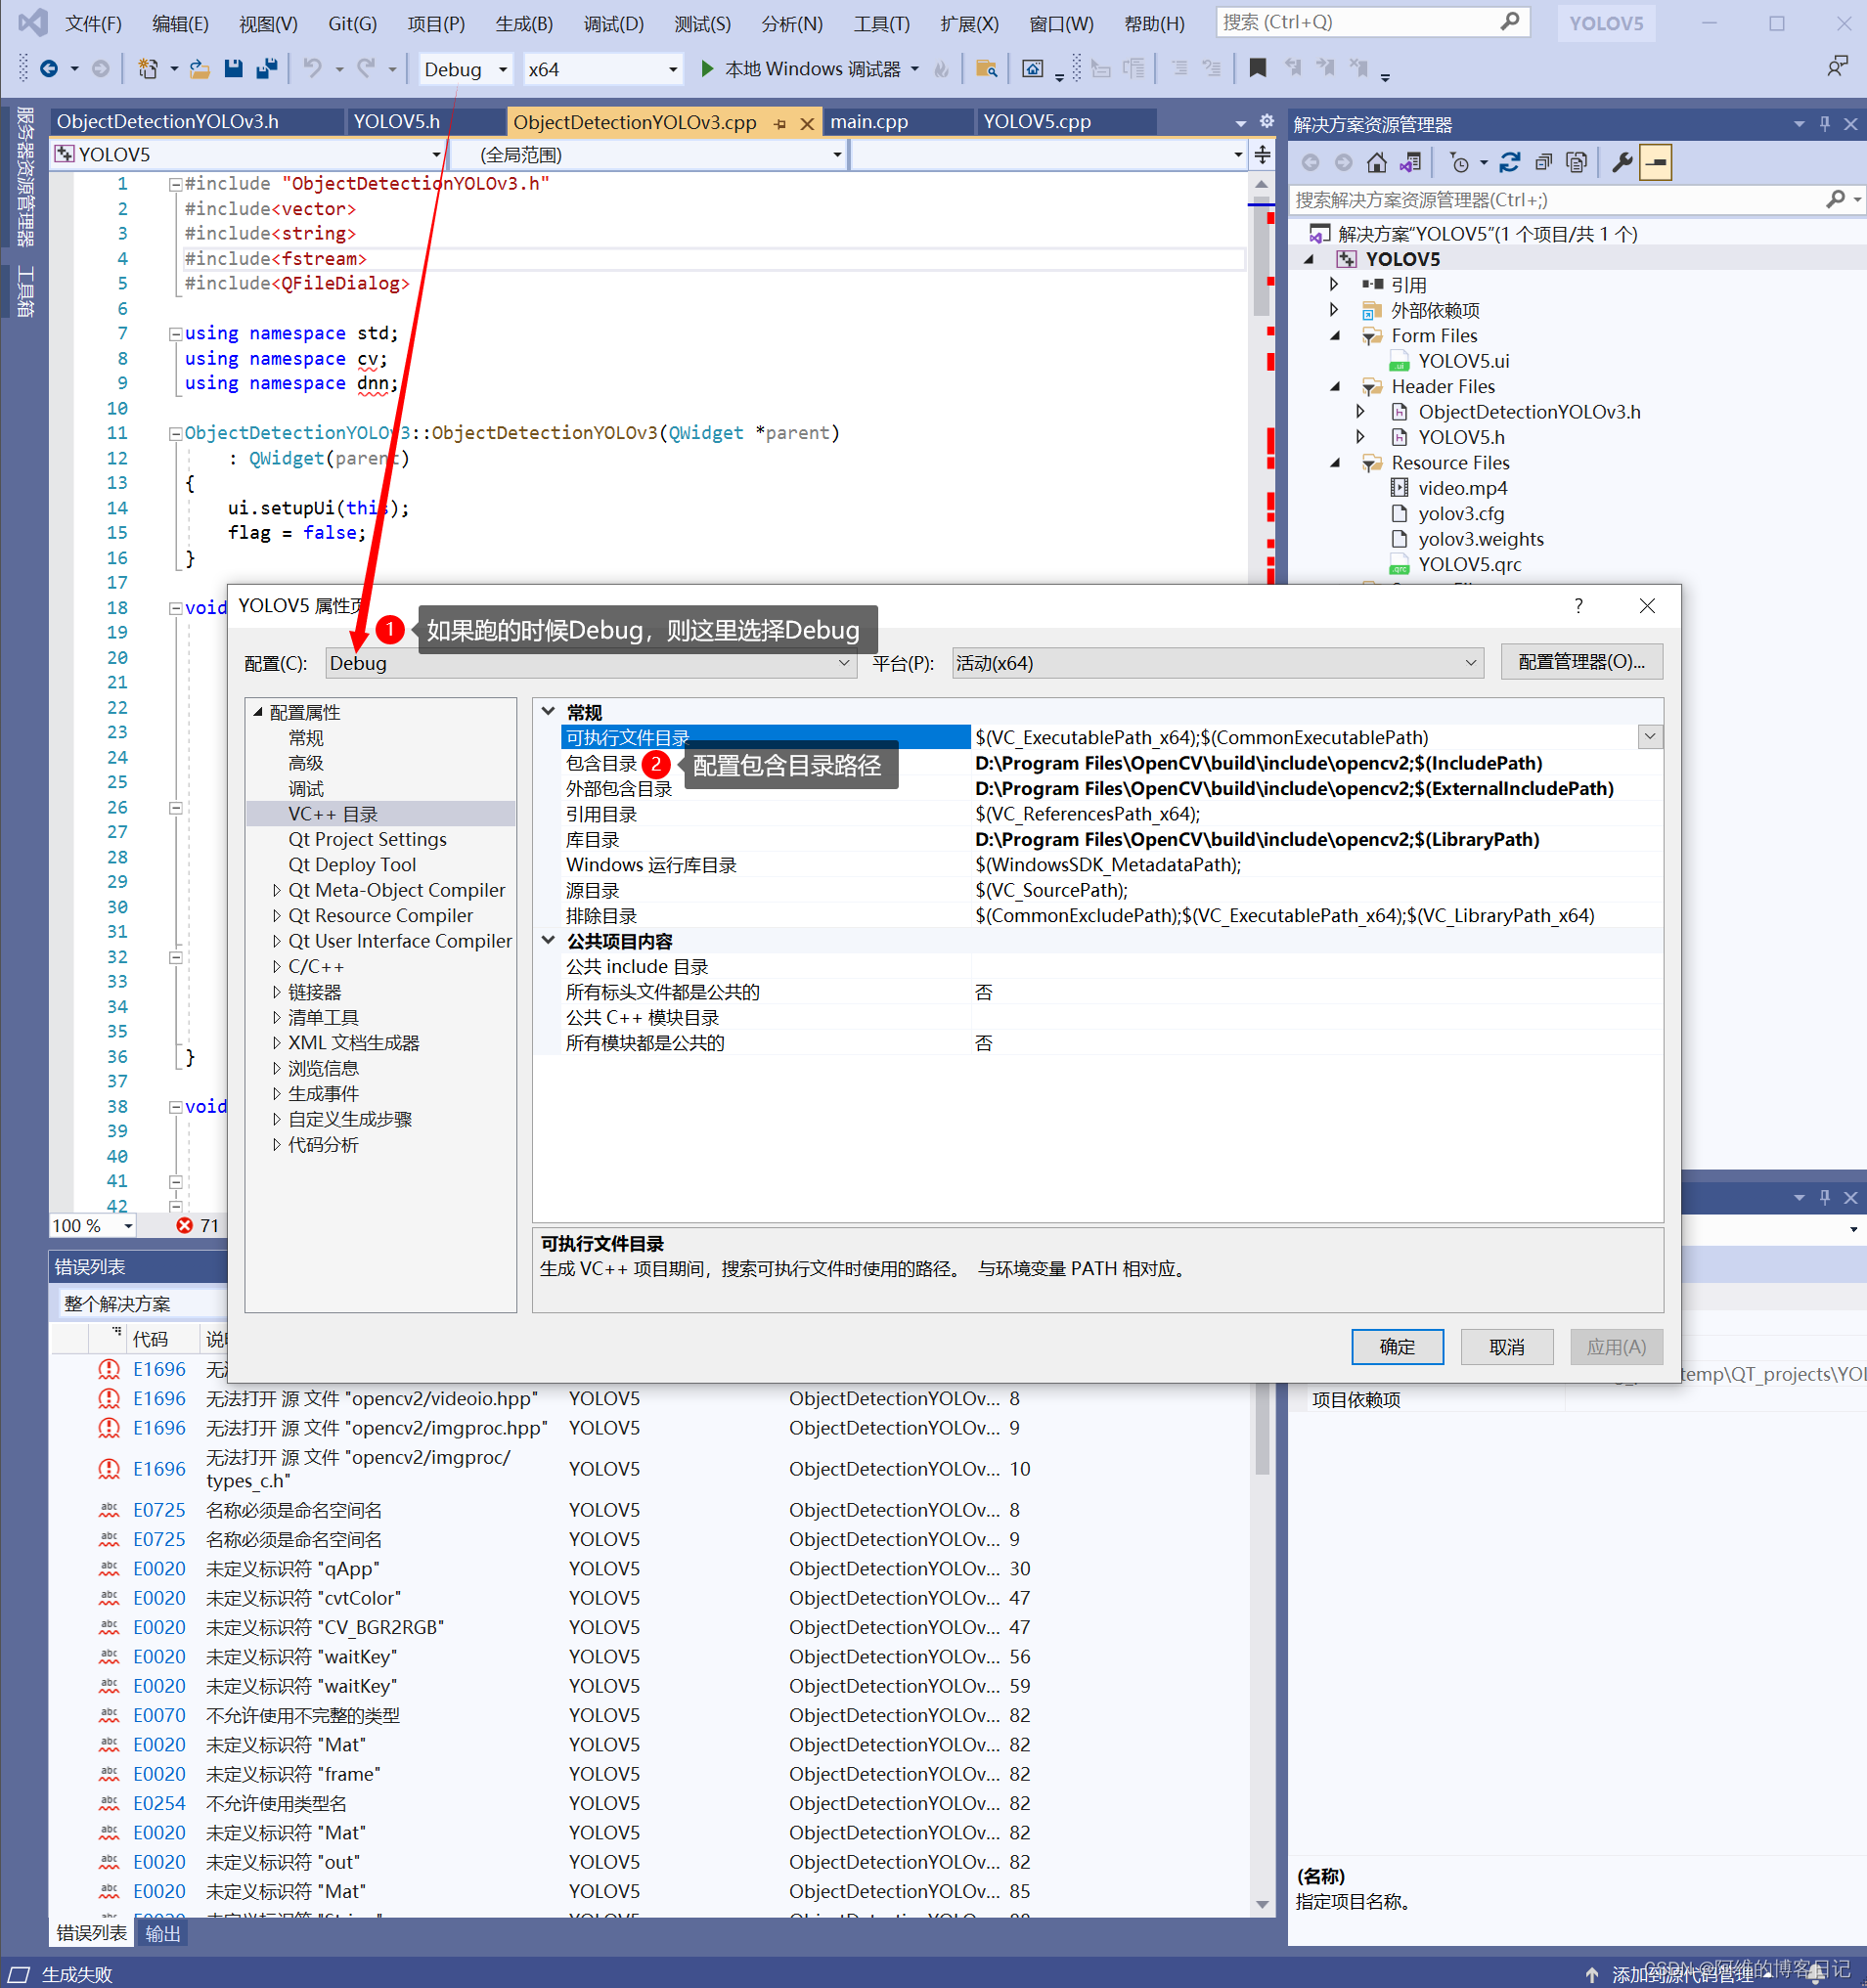Switch to the main.cpp tab

(x=871, y=121)
